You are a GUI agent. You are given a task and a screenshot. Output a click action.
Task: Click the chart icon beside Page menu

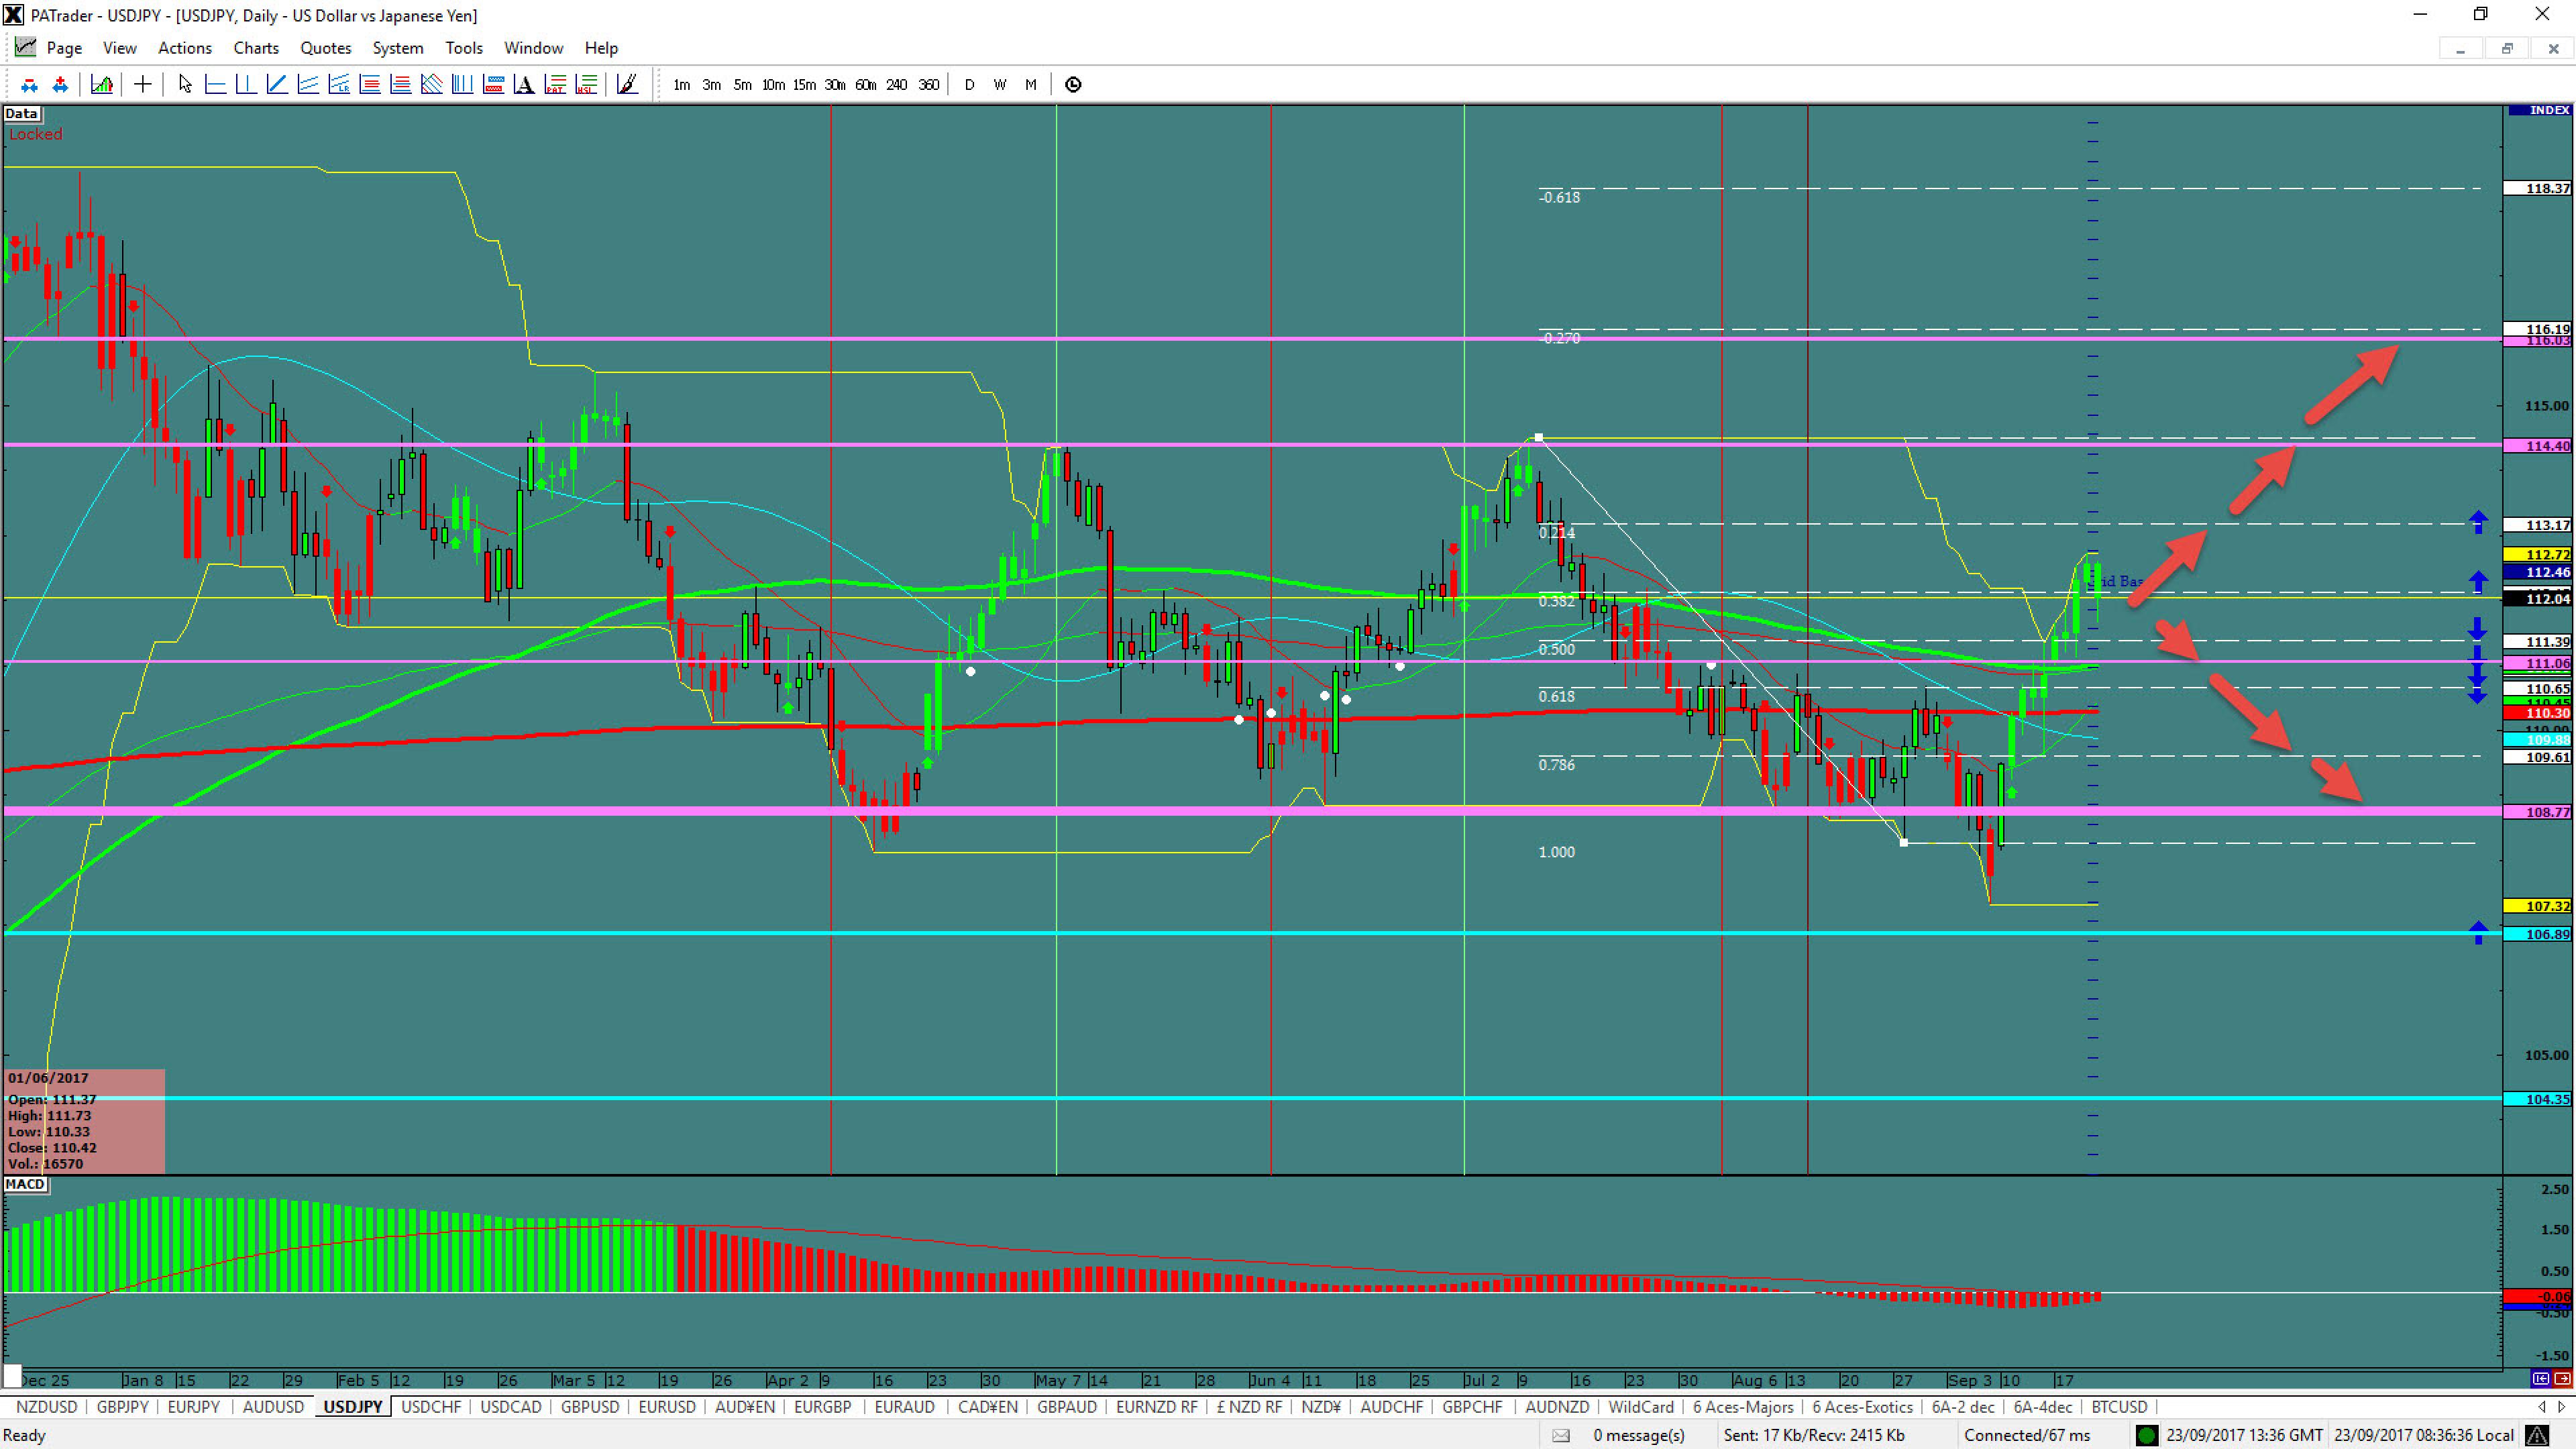pos(25,47)
